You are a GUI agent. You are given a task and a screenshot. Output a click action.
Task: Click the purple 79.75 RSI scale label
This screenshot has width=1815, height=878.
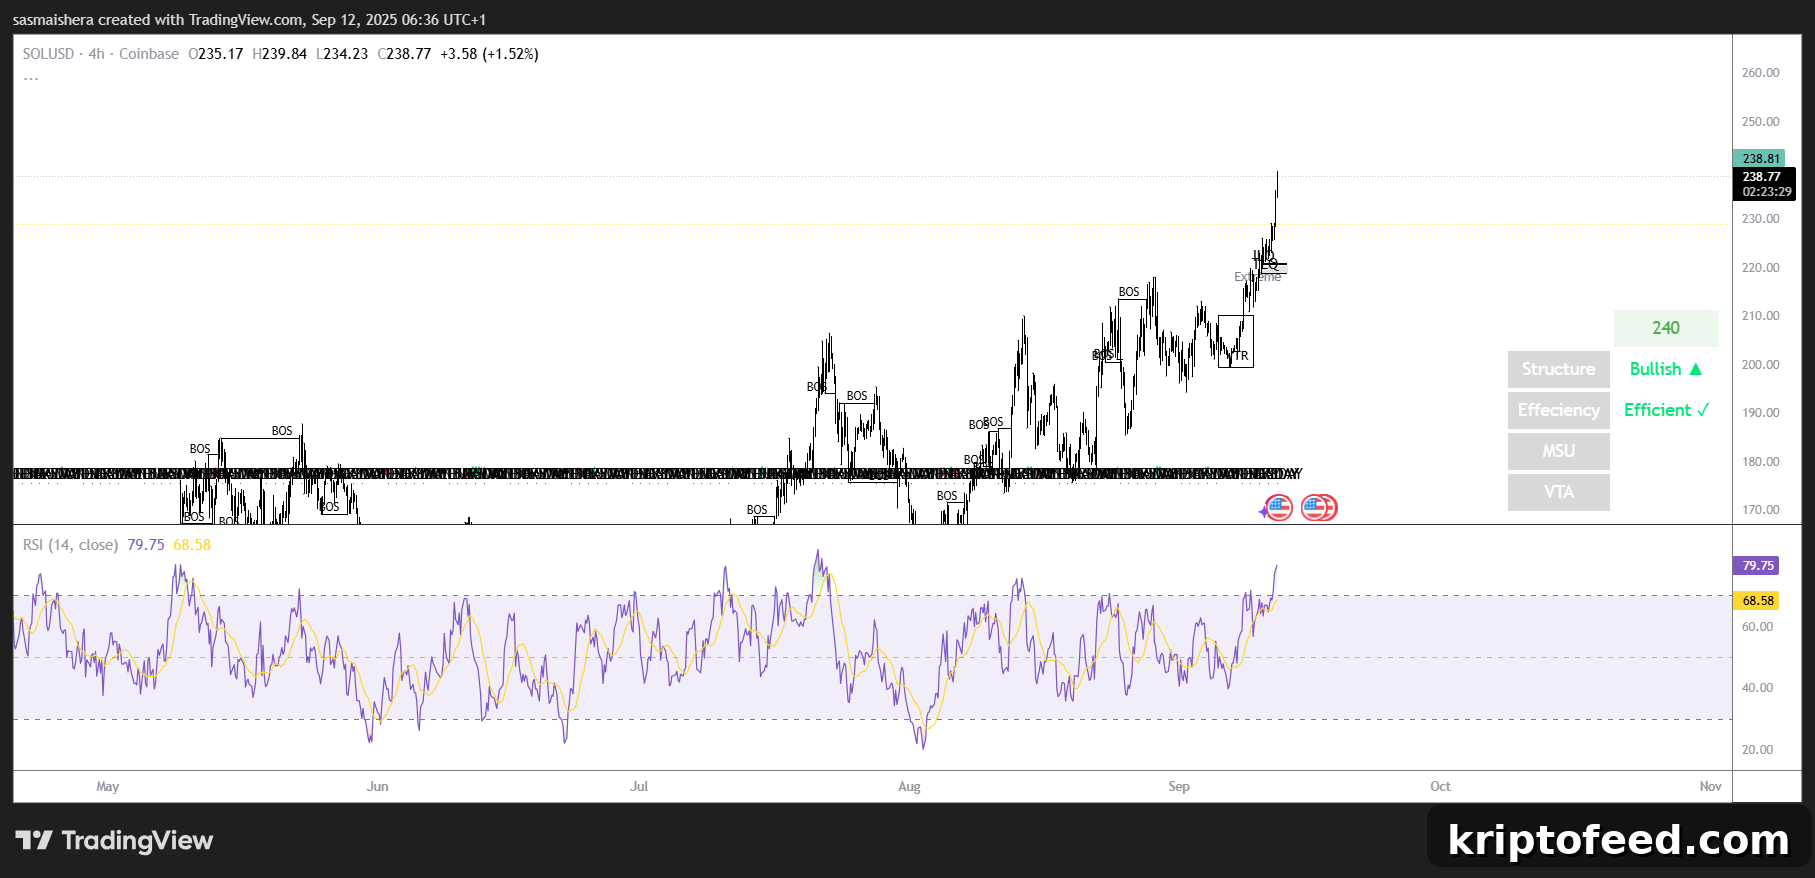coord(1756,566)
